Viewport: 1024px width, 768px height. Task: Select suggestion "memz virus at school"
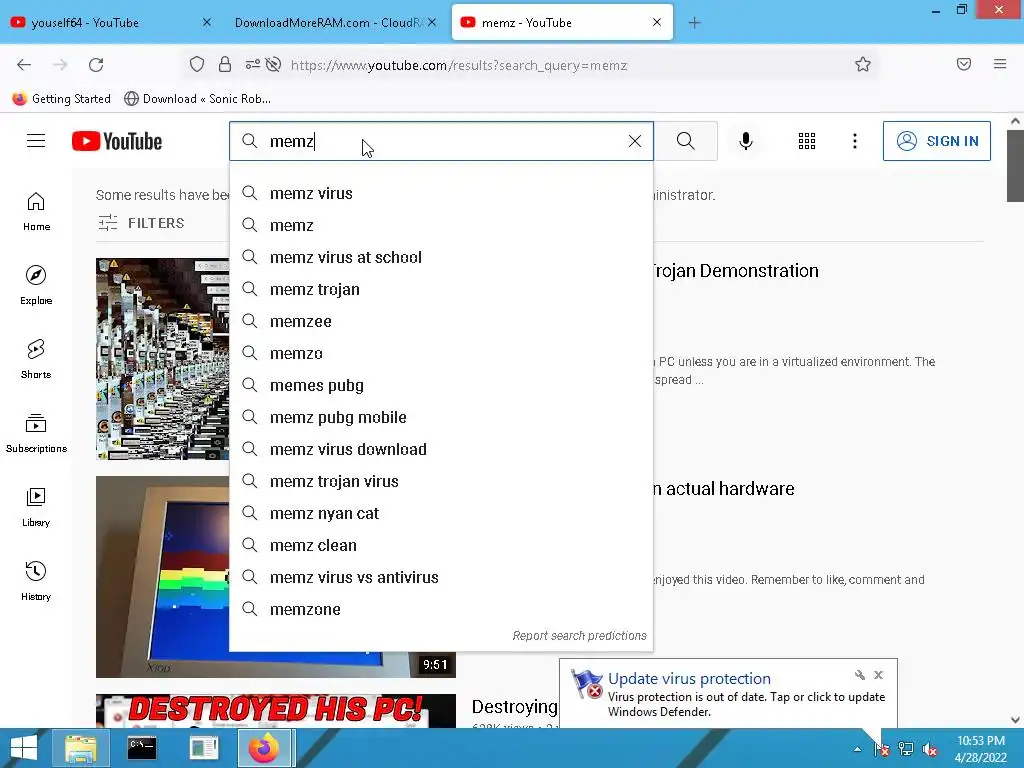(x=441, y=257)
